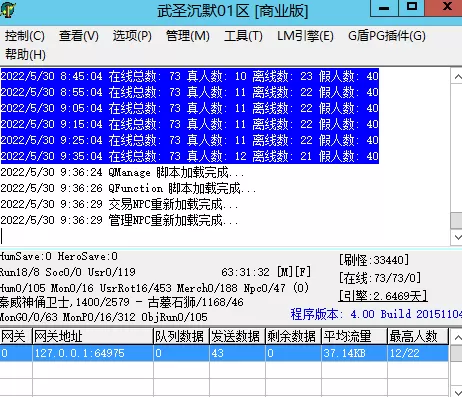Click the [在线:73/73/0] status text
The image size is (462, 397).
pyautogui.click(x=380, y=278)
